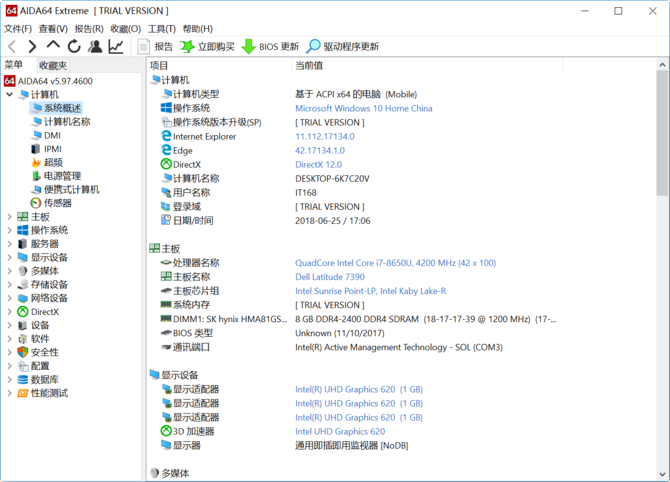Click 立即购买 buy now button
670x482 pixels.
point(208,46)
